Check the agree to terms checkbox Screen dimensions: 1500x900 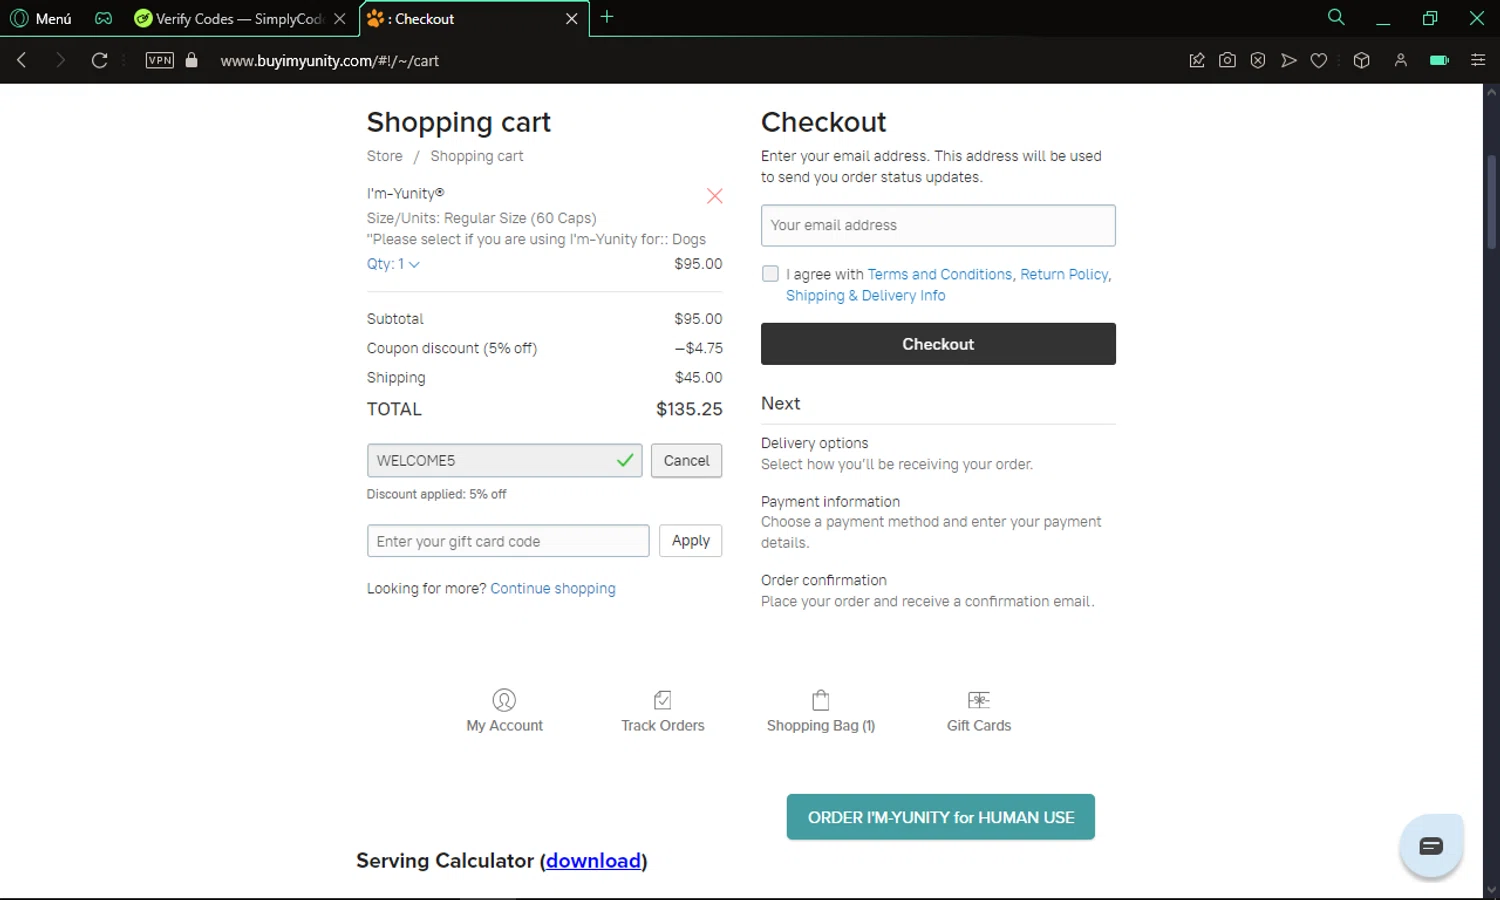click(770, 274)
